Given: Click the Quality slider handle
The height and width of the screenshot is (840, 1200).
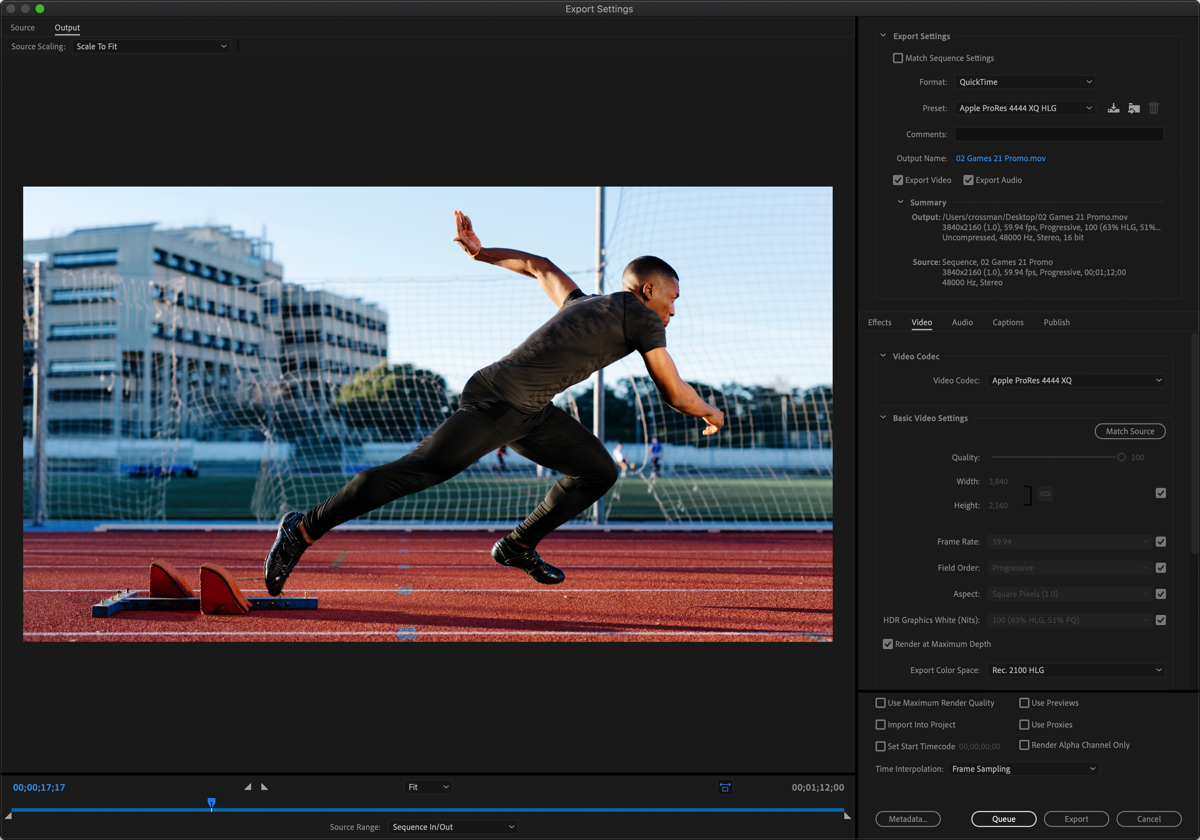Looking at the screenshot, I should (1121, 457).
